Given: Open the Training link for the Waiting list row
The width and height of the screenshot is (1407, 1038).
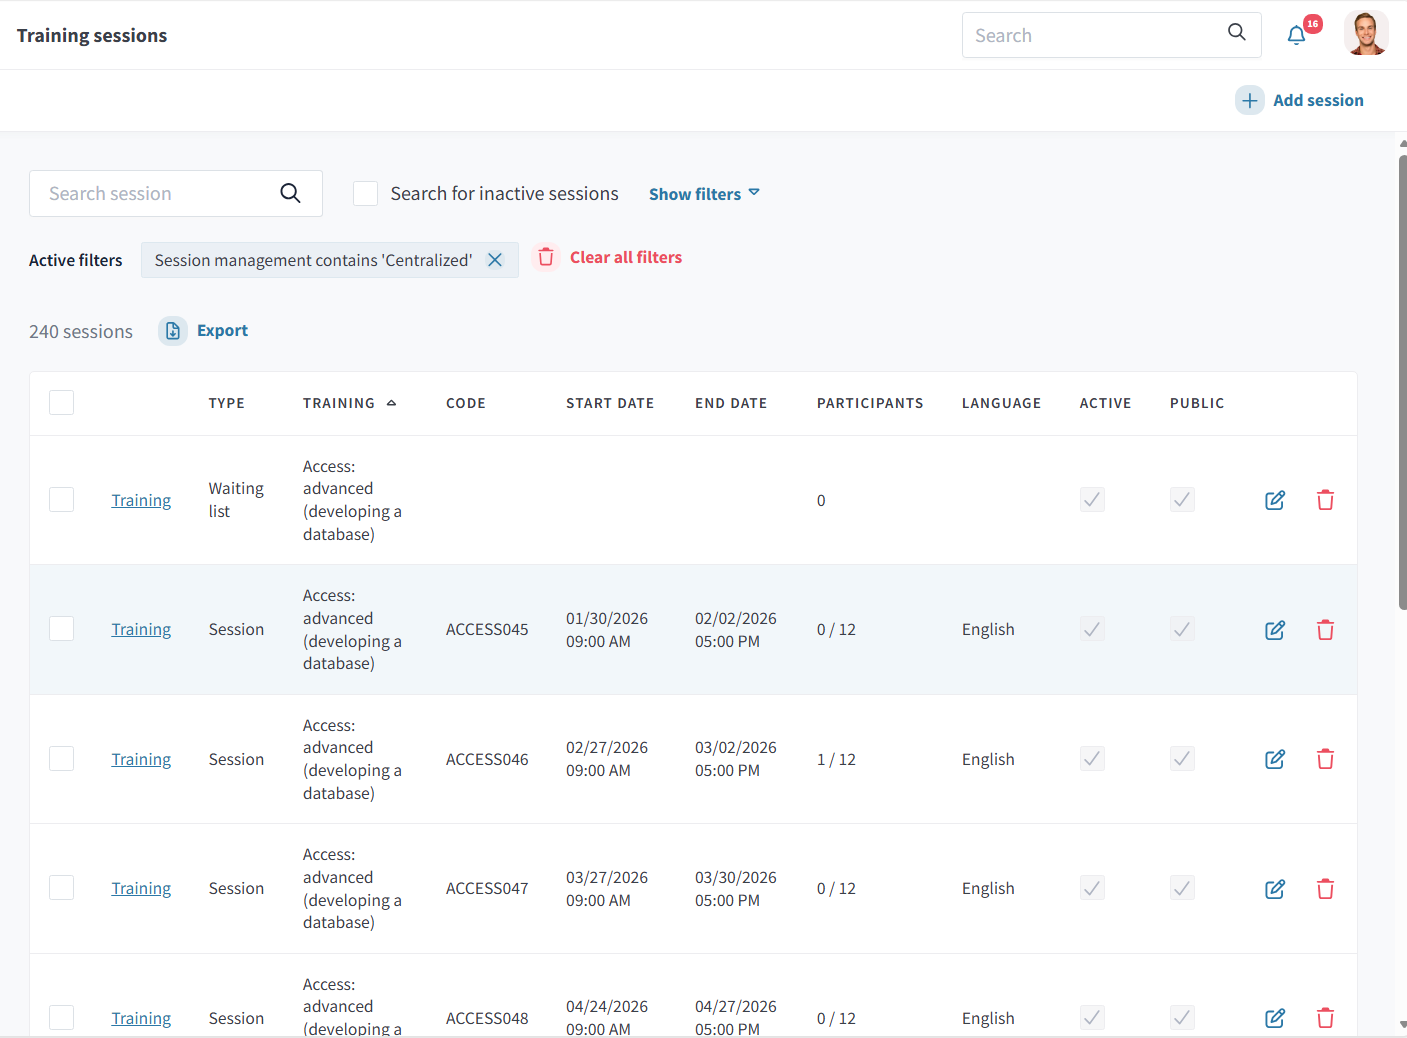Looking at the screenshot, I should tap(141, 500).
